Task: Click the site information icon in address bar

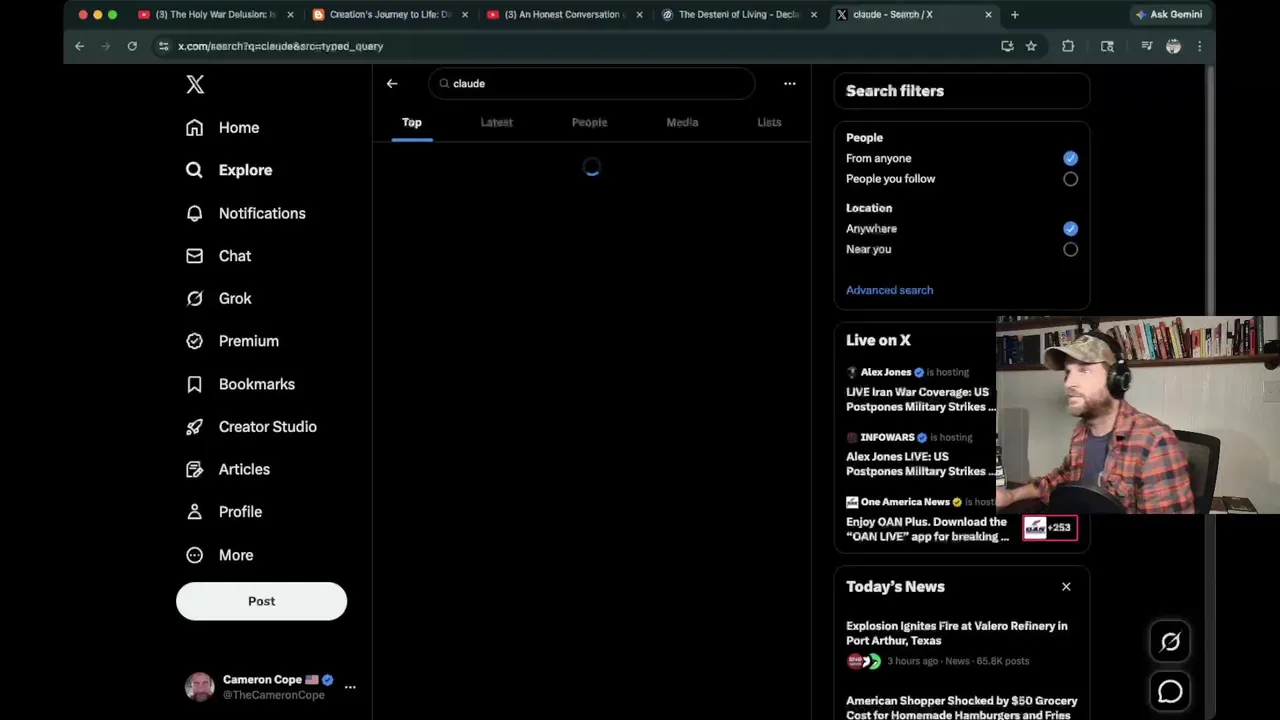Action: point(164,46)
